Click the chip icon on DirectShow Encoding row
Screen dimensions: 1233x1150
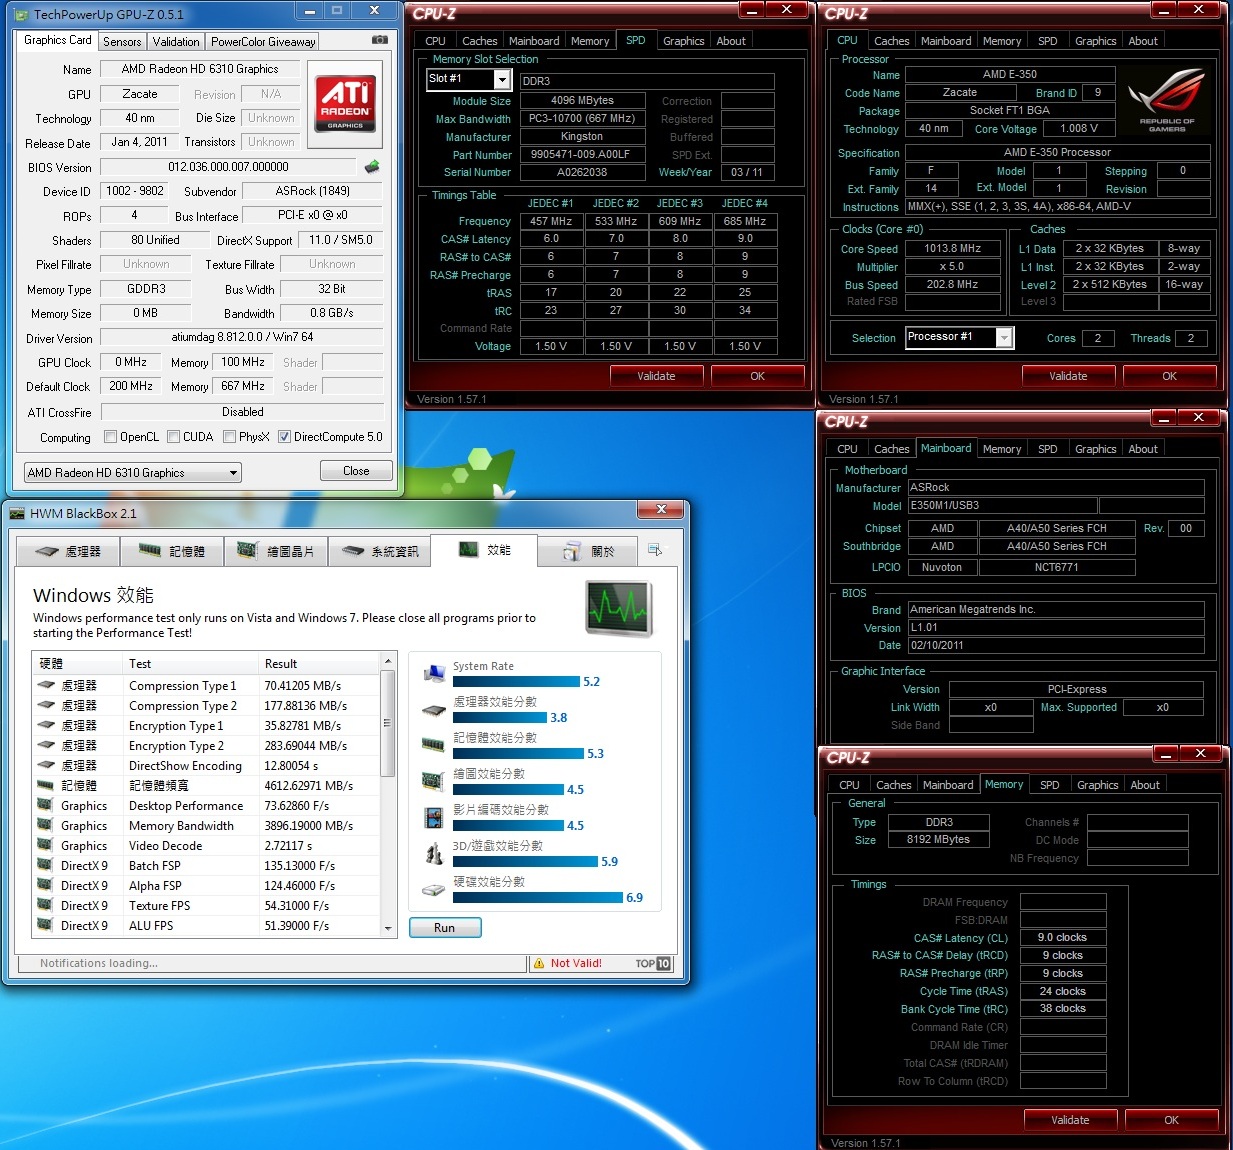(45, 766)
